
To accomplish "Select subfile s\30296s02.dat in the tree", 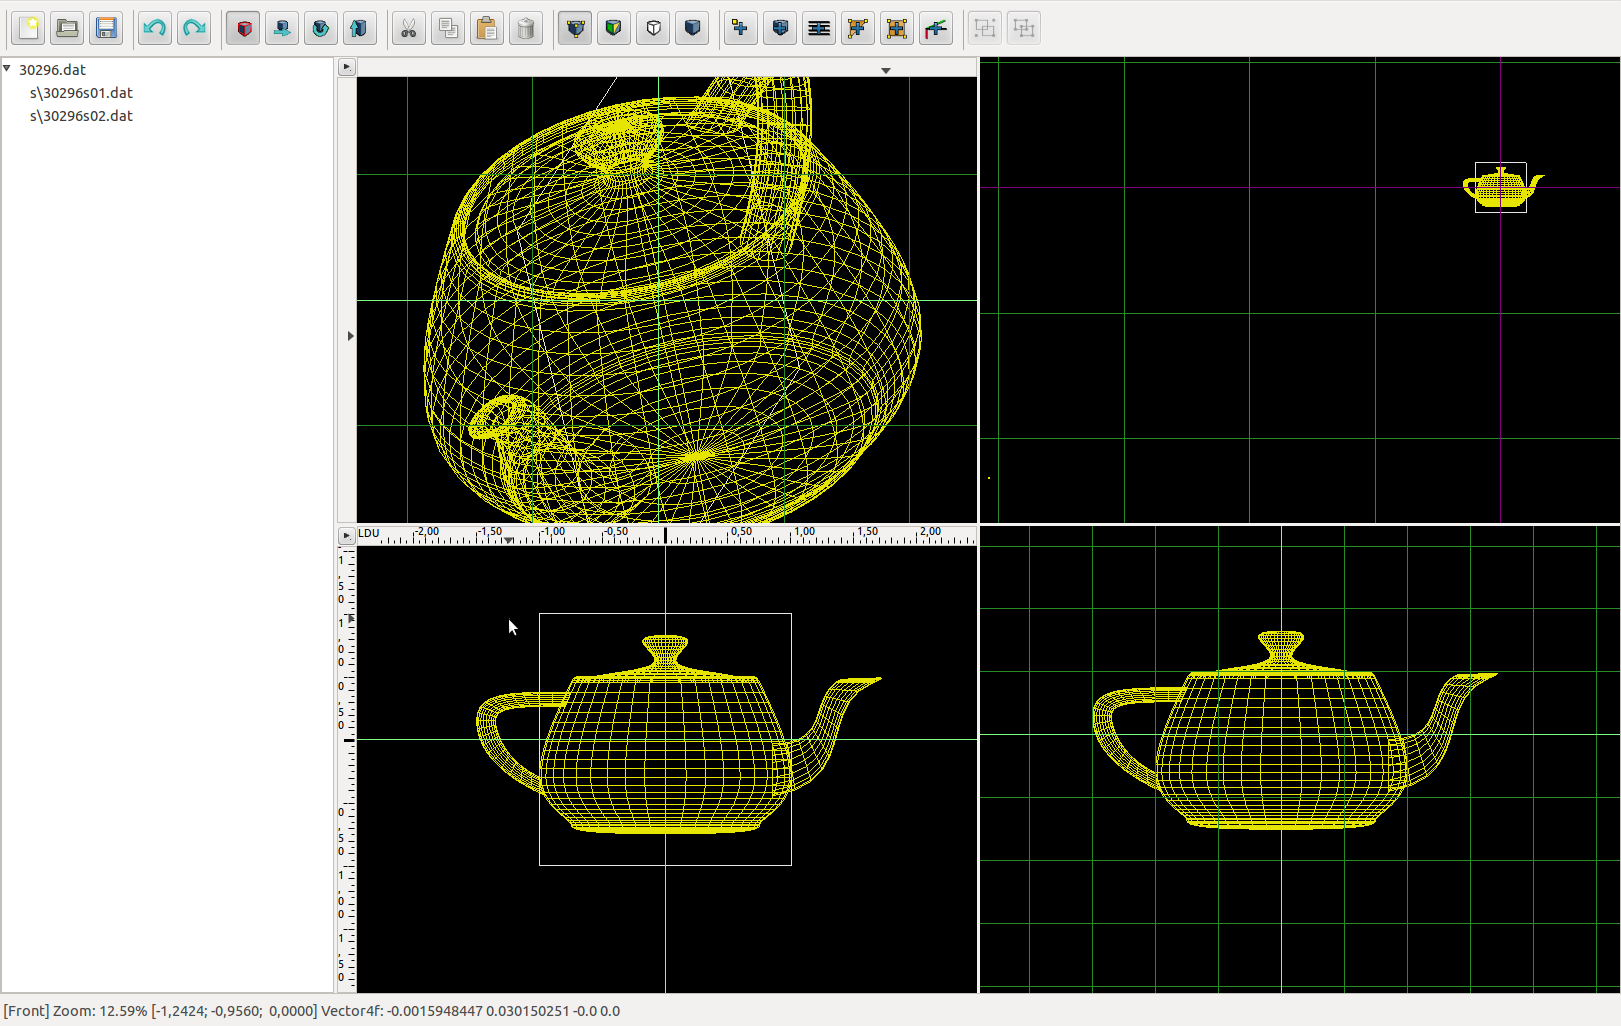I will tap(81, 116).
